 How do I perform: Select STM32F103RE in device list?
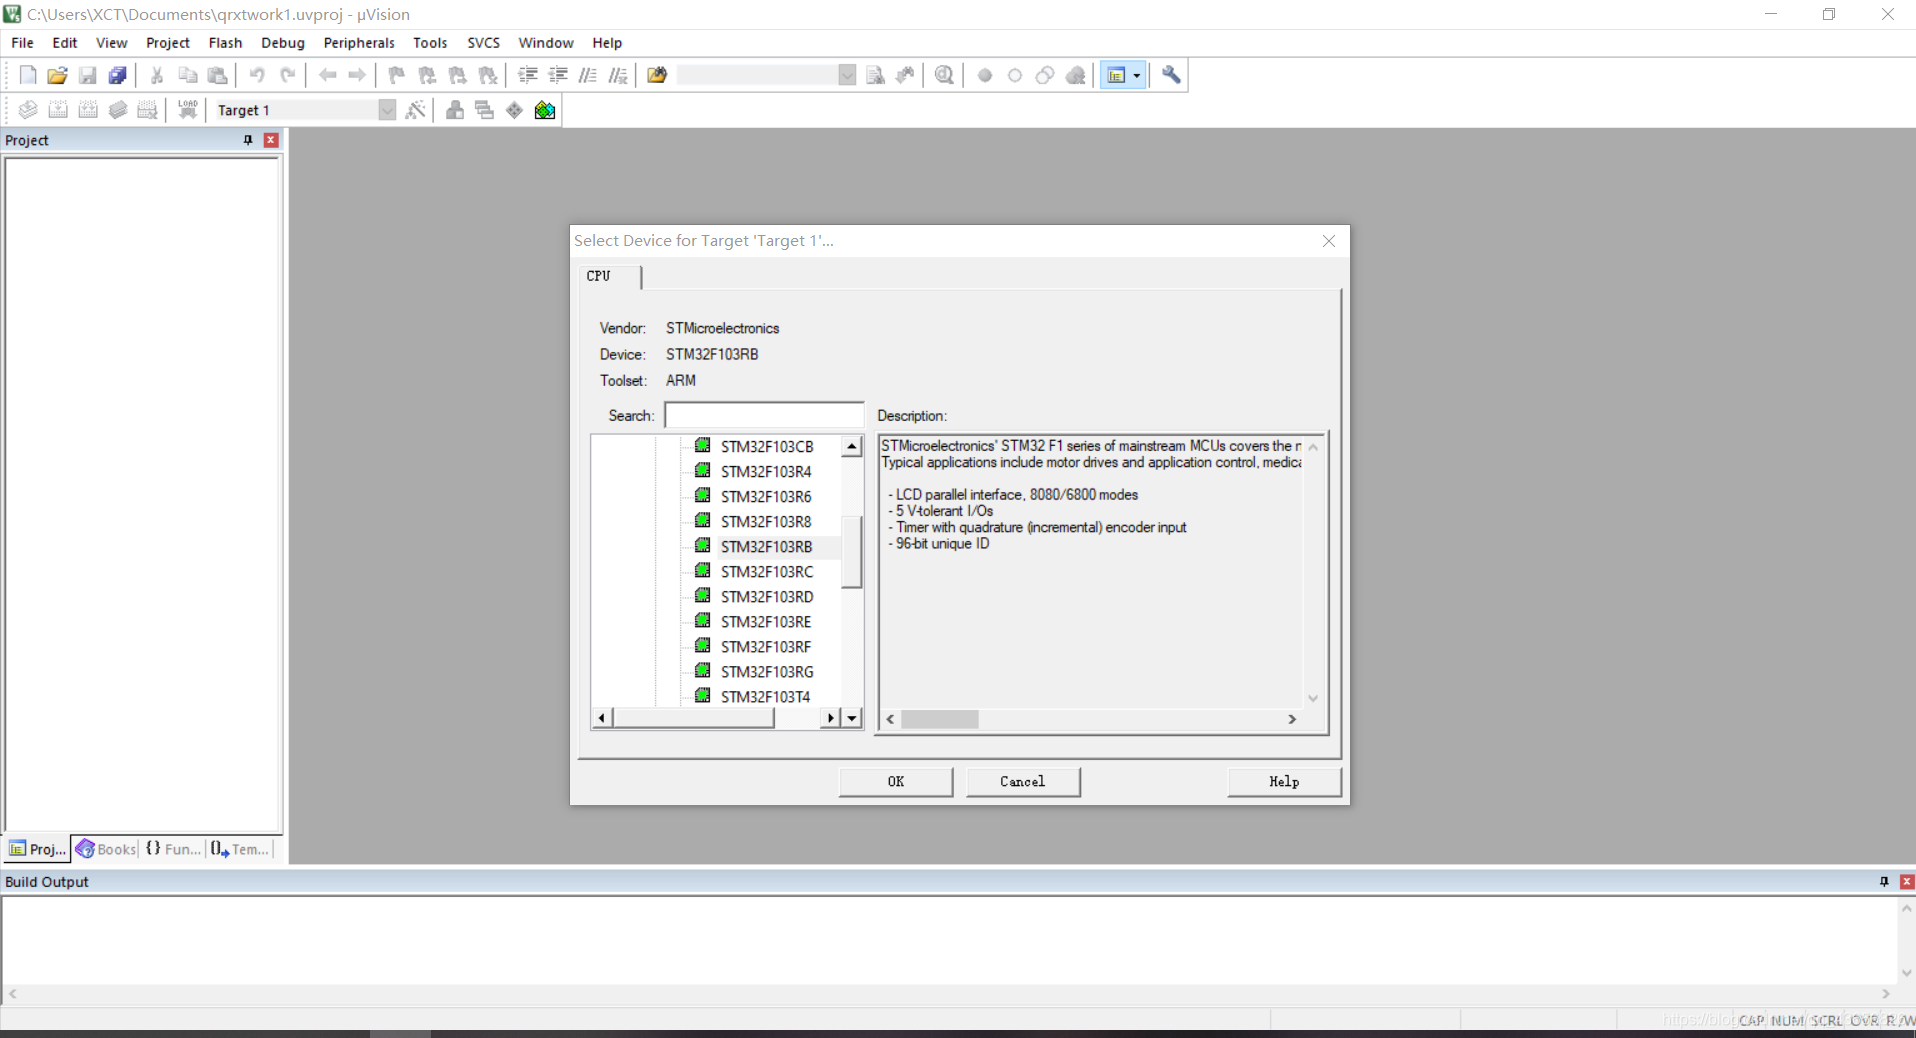pos(766,622)
